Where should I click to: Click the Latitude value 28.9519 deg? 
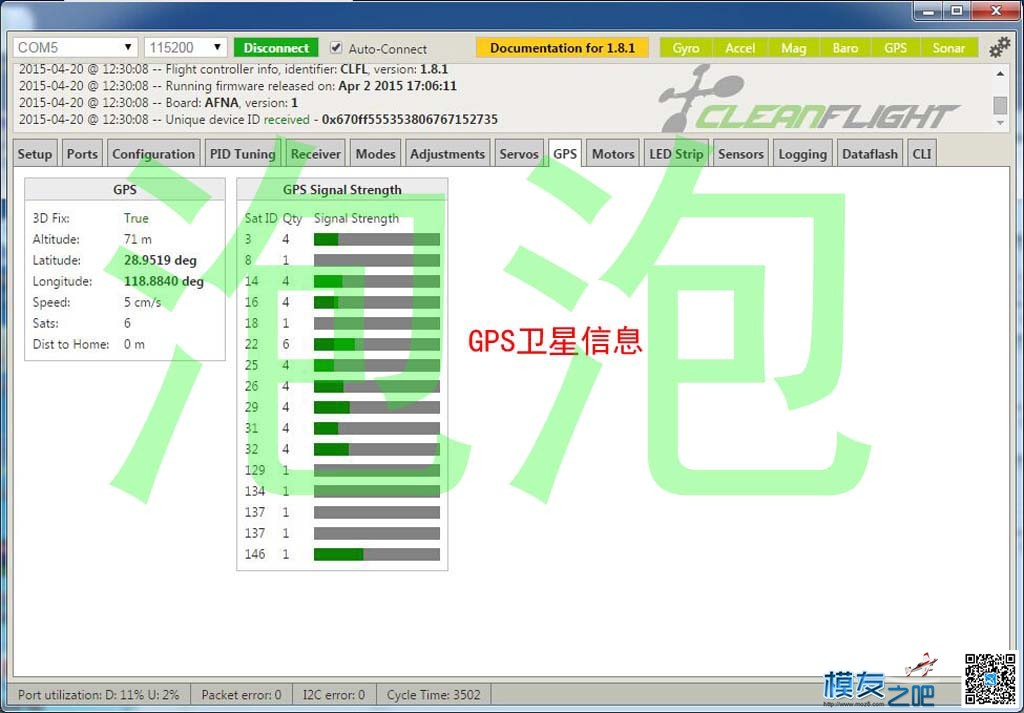click(x=160, y=261)
